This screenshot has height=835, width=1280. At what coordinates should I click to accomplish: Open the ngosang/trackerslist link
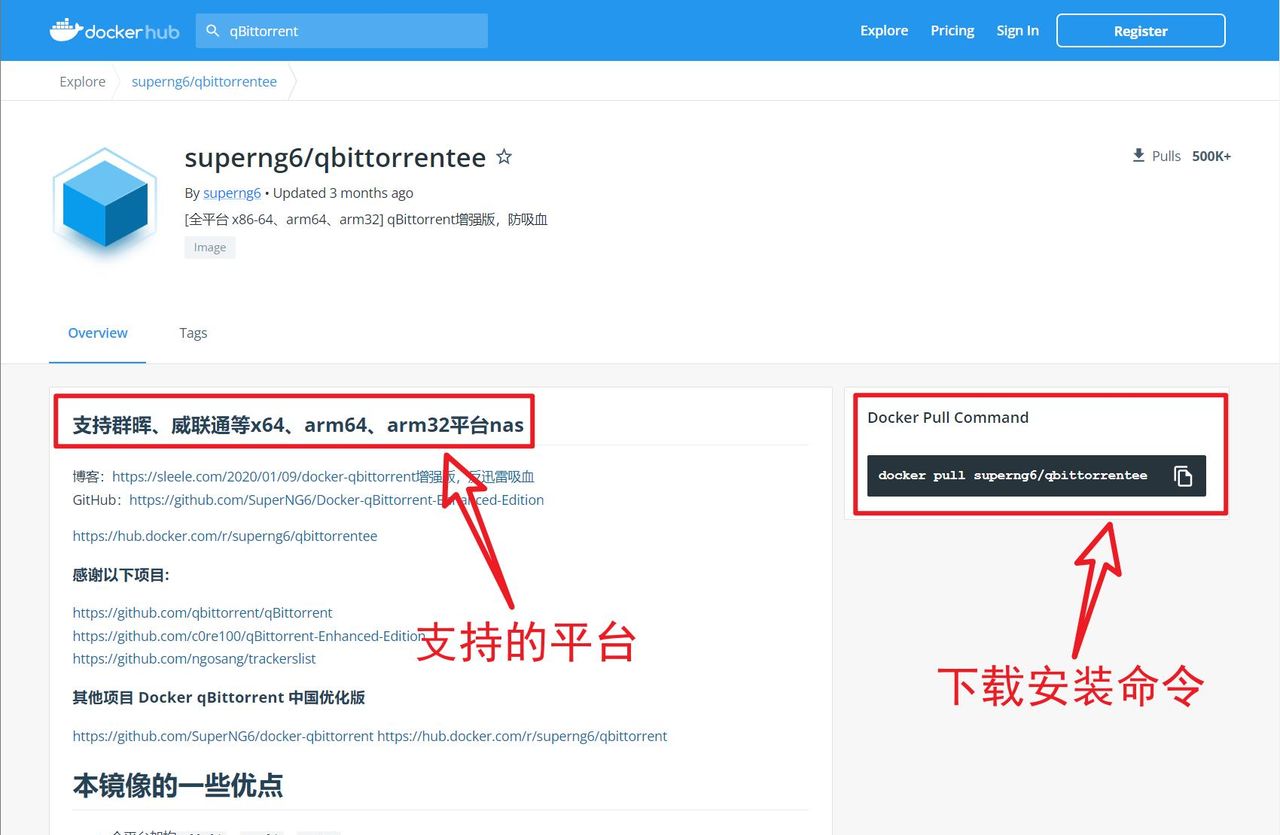(x=194, y=659)
